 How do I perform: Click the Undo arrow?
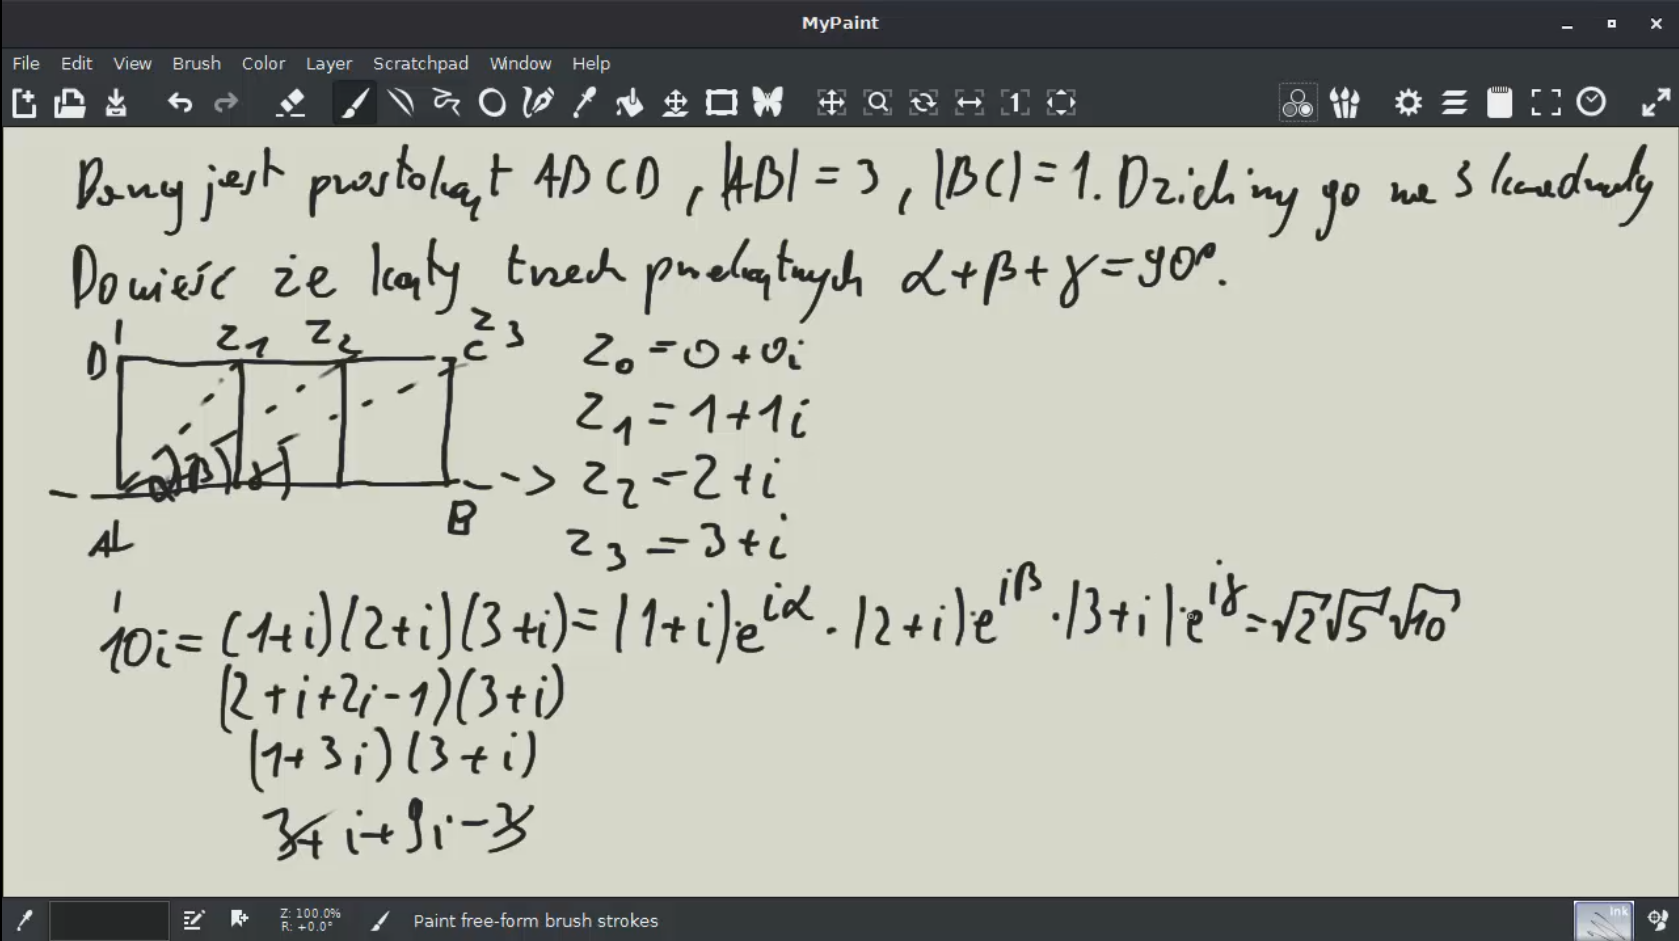(x=180, y=103)
